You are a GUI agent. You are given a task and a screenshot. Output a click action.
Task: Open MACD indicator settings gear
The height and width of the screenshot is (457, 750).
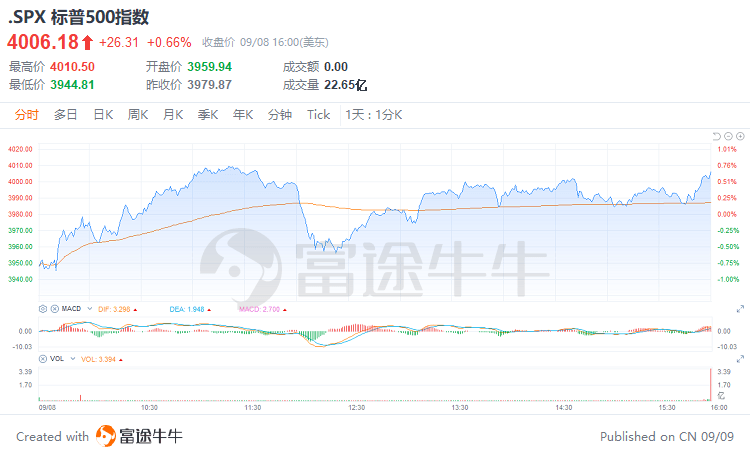click(43, 309)
